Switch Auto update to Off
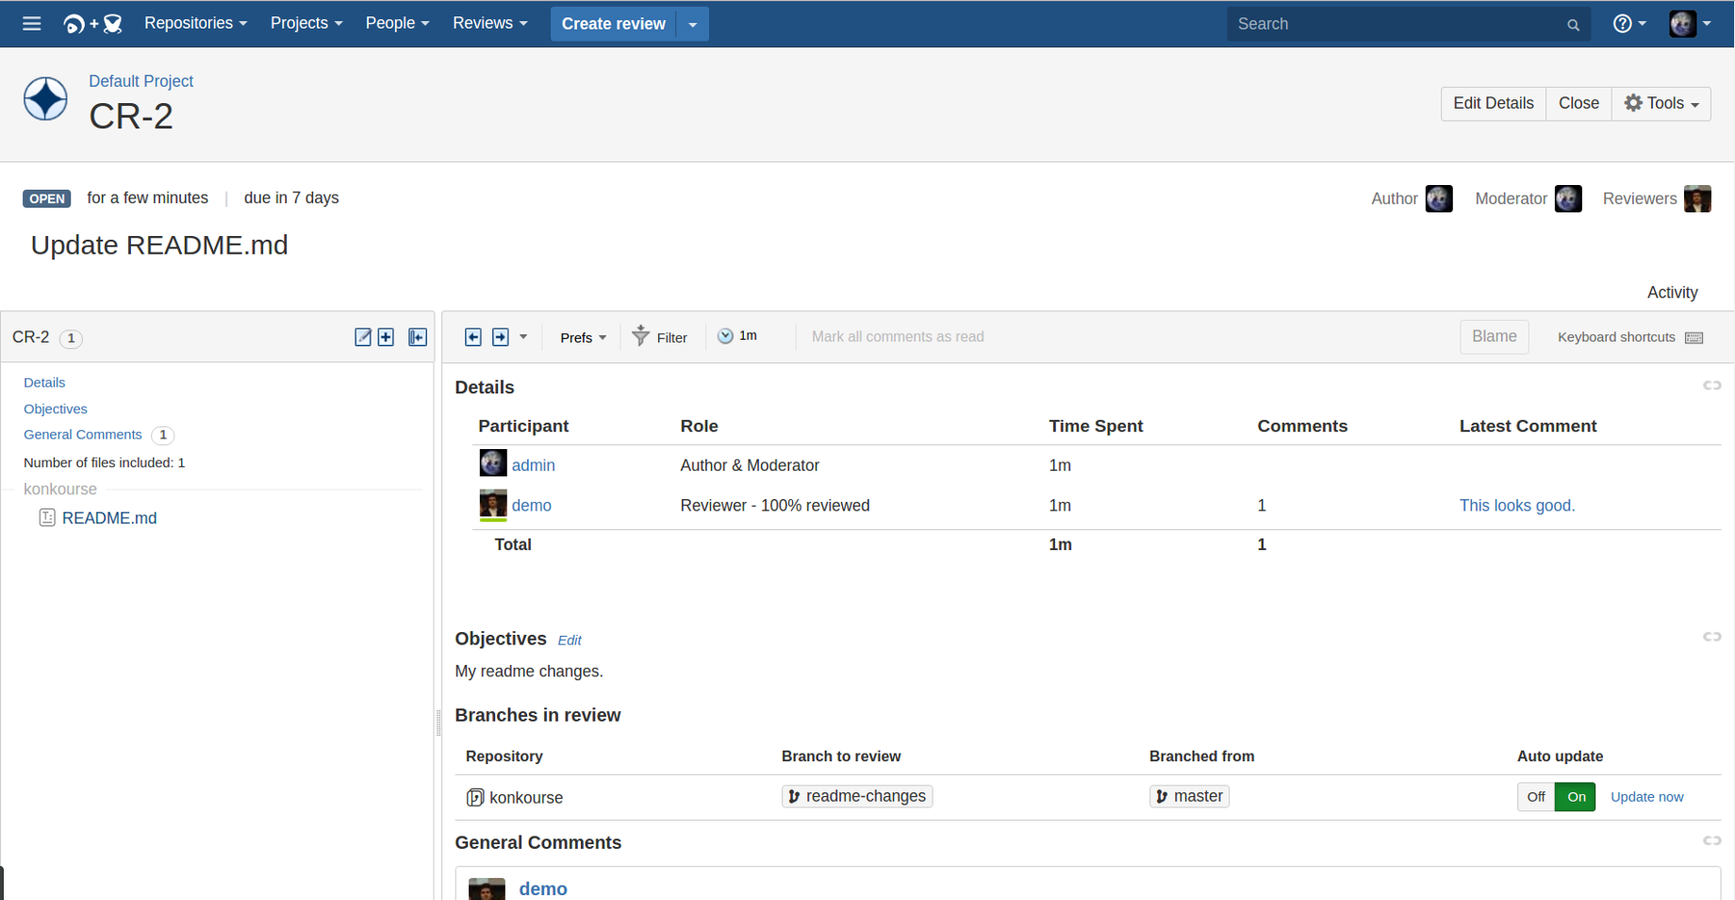The image size is (1735, 900). (1536, 796)
